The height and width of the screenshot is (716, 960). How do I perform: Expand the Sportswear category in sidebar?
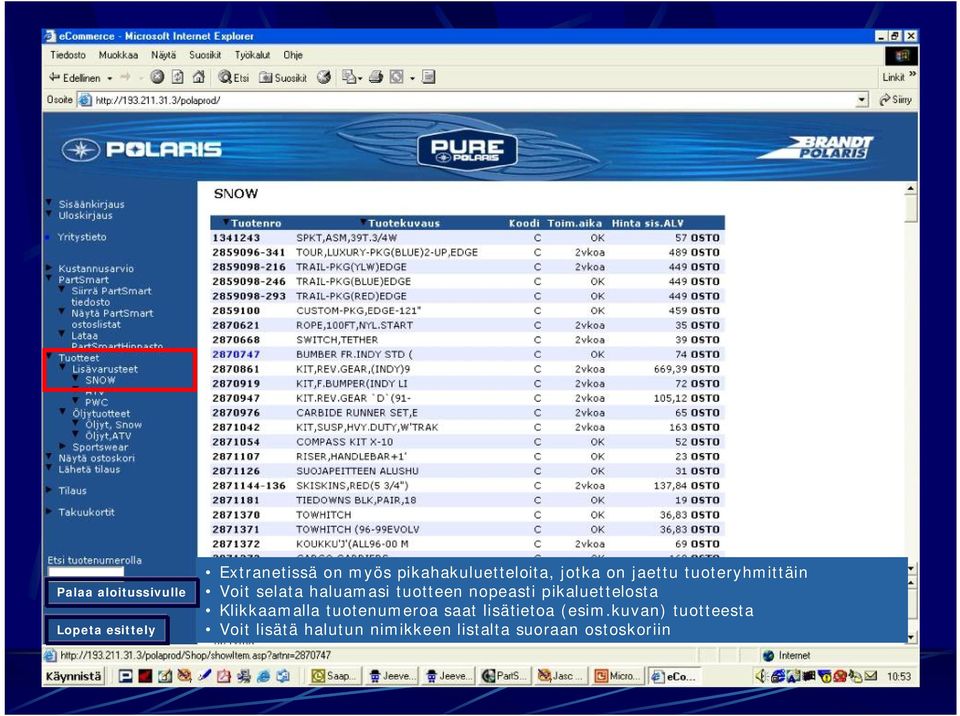click(x=100, y=447)
